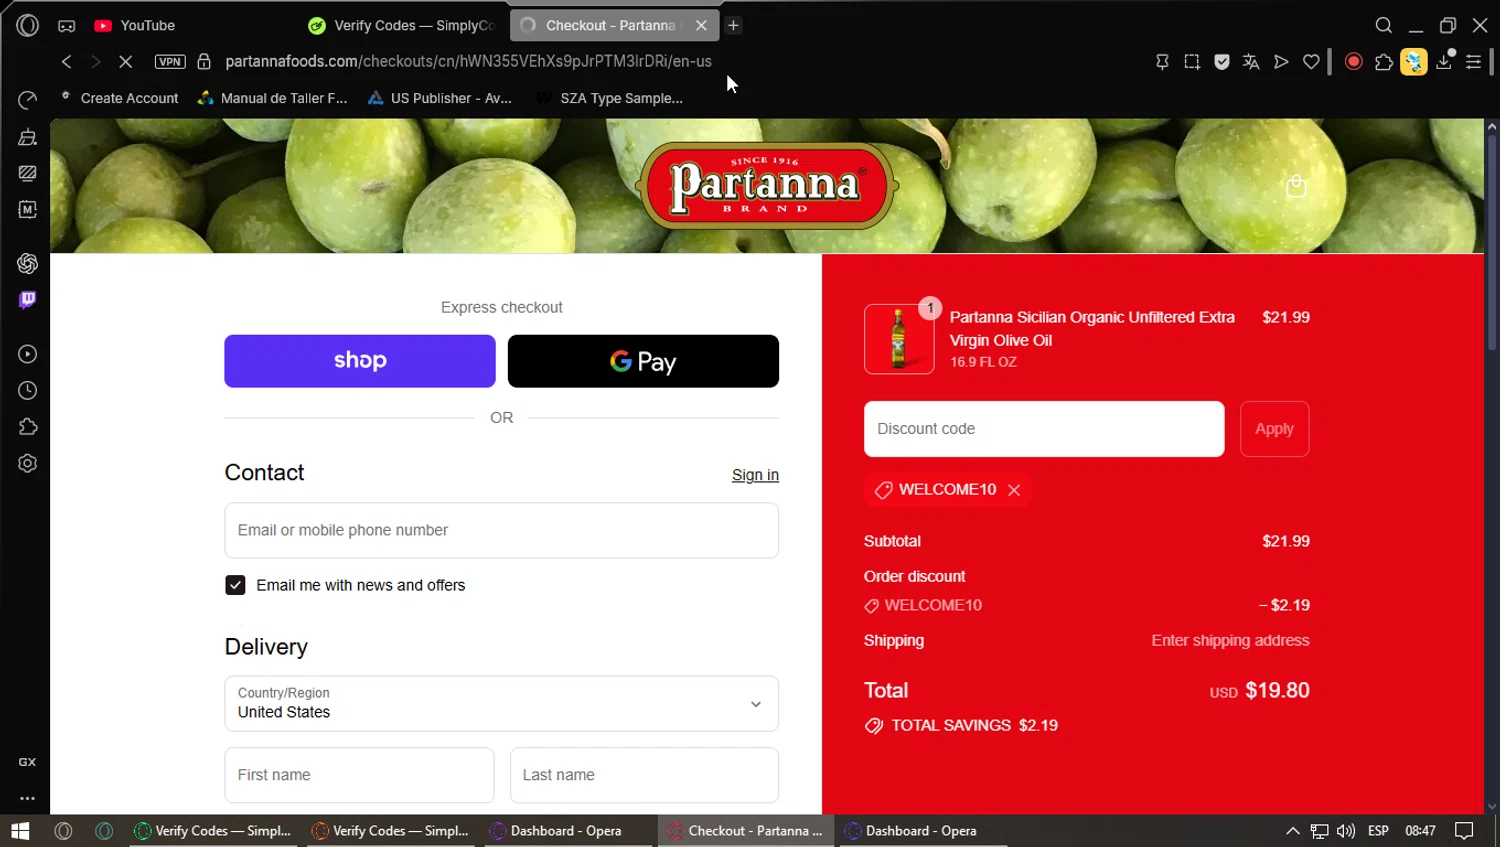The height and width of the screenshot is (847, 1500).
Task: Open Create Account bookmark
Action: (x=119, y=98)
